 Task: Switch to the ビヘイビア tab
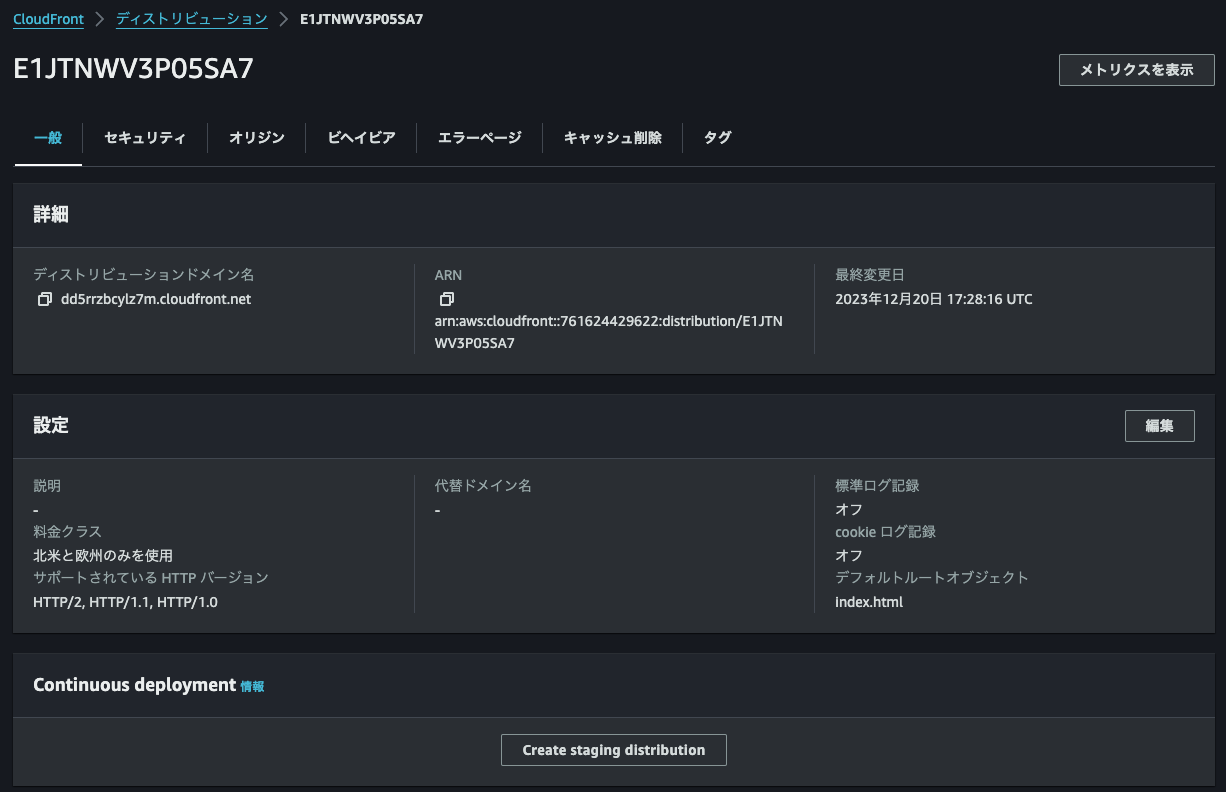pos(362,138)
